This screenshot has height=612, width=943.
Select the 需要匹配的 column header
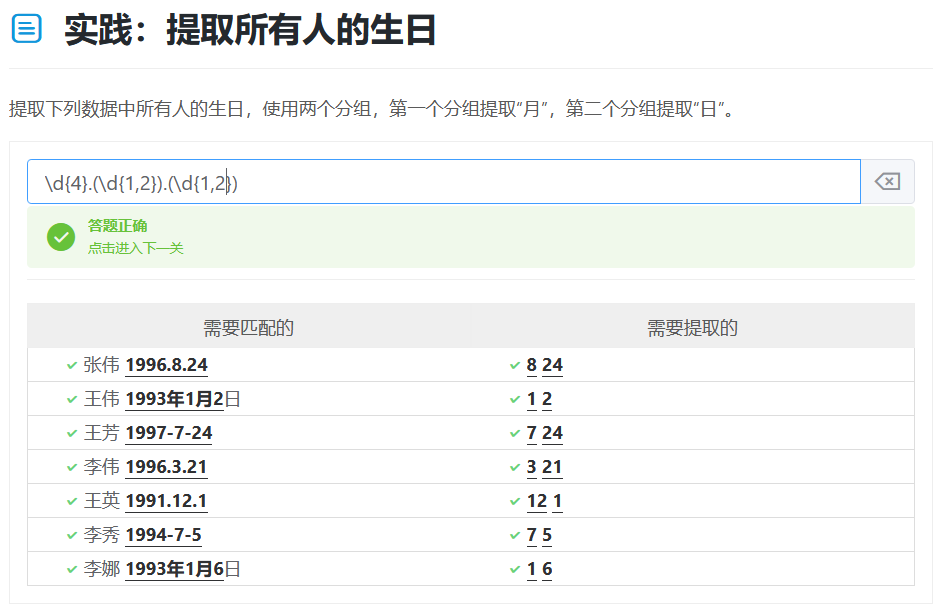tap(248, 328)
